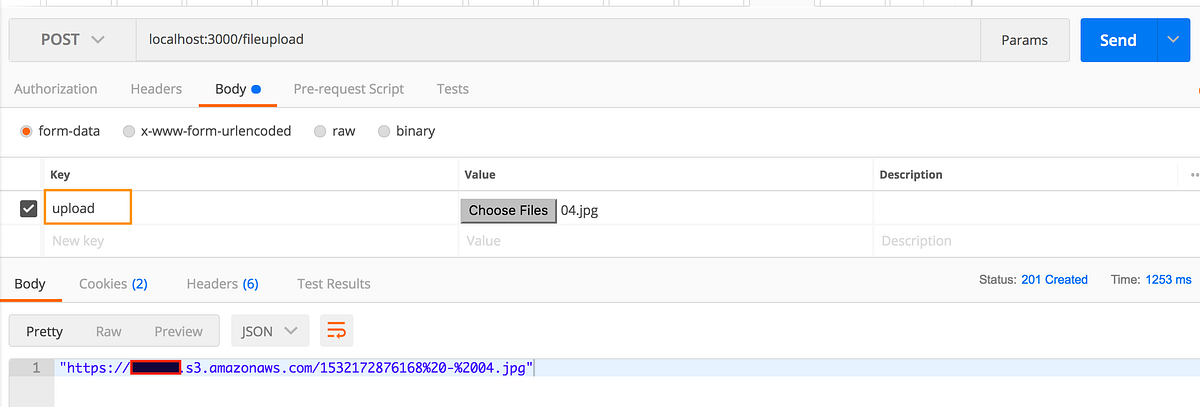The width and height of the screenshot is (1200, 407).
Task: Switch to the Authorization tab
Action: pyautogui.click(x=56, y=89)
